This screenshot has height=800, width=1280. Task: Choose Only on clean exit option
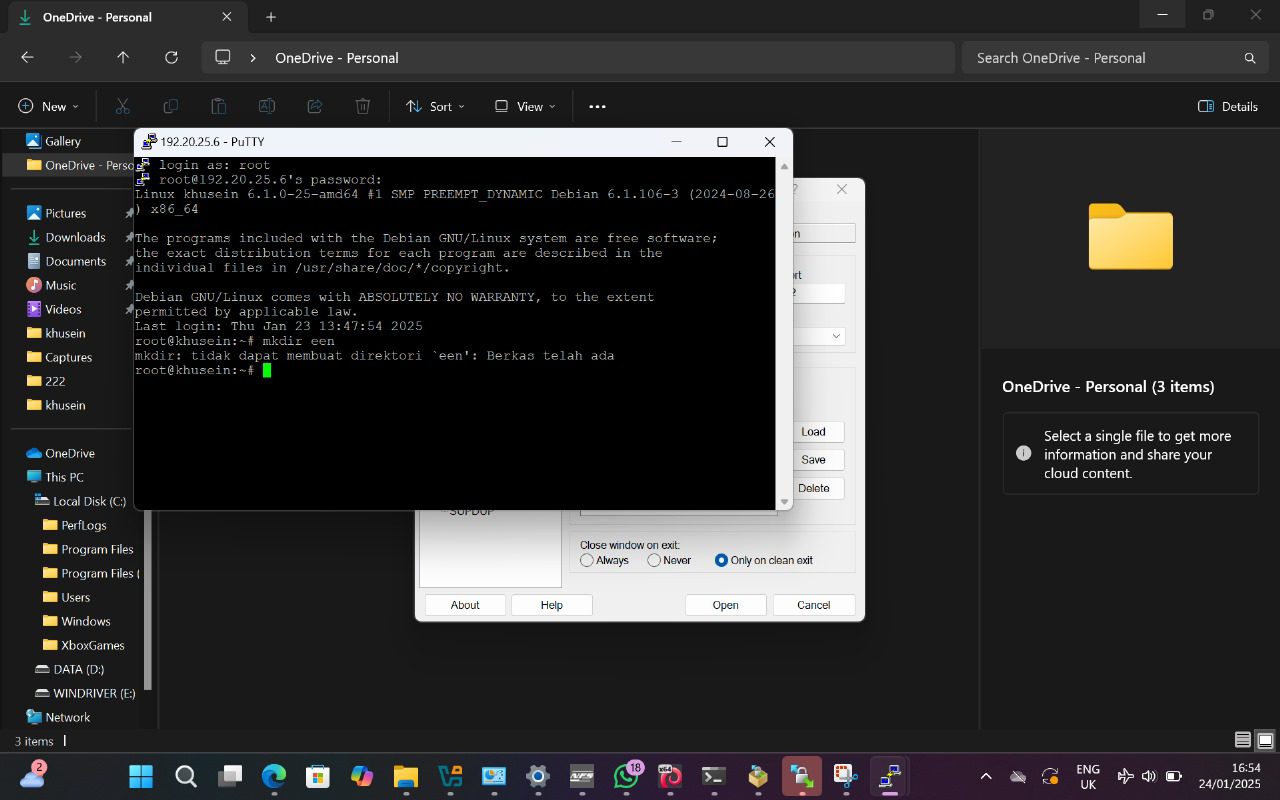point(721,560)
